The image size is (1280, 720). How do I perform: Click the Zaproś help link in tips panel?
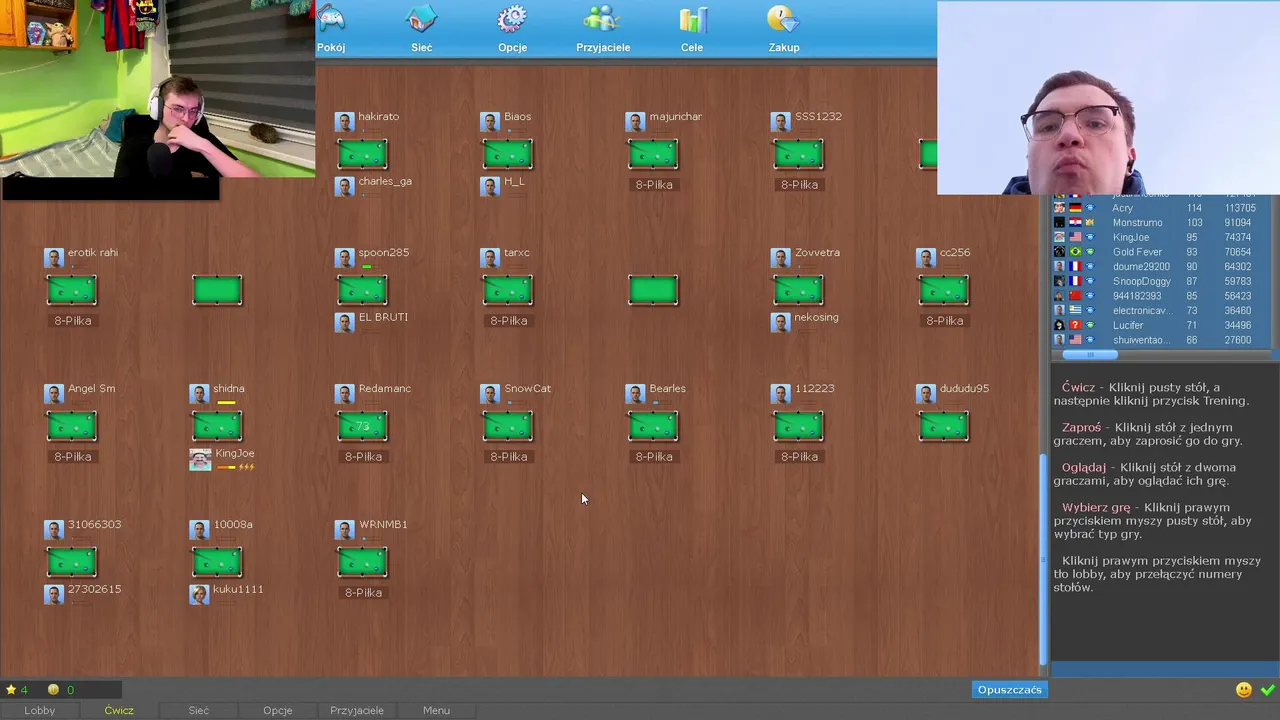click(1082, 428)
